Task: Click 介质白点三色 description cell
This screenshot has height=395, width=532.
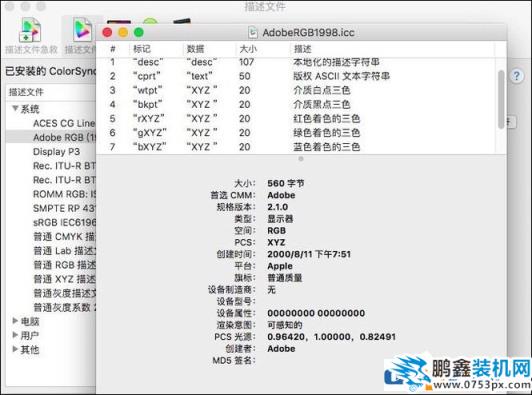Action: click(322, 90)
